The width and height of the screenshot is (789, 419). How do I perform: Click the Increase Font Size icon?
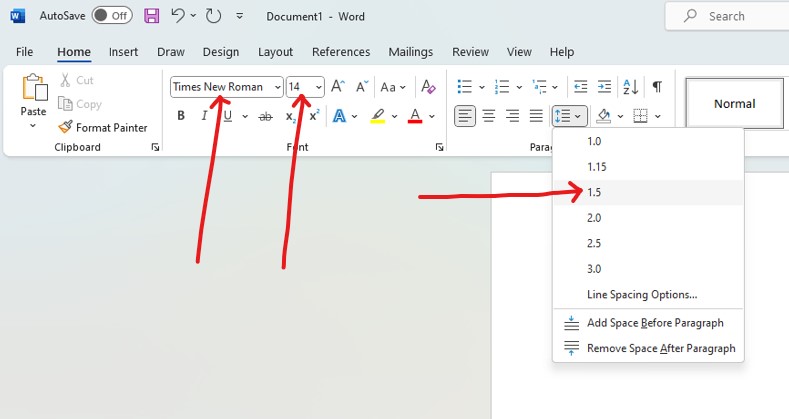[x=338, y=87]
